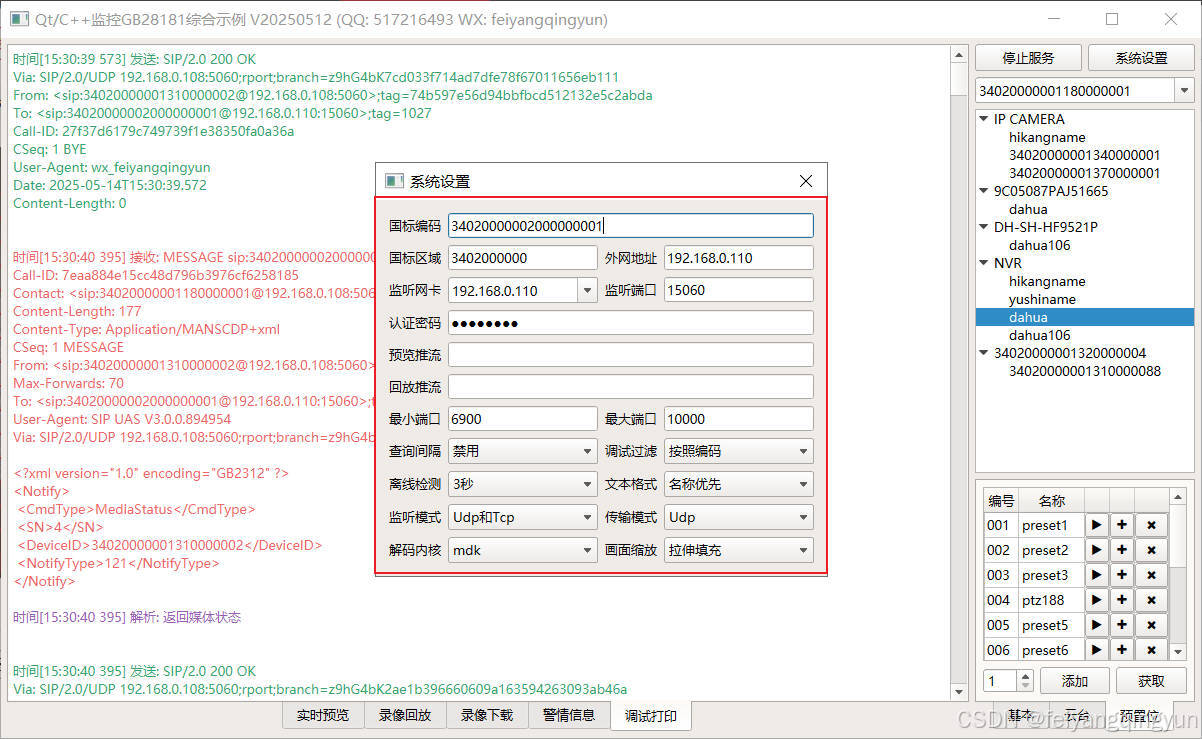Viewport: 1202px width, 739px height.
Task: Remove preset2 using the x icon
Action: tap(1151, 550)
